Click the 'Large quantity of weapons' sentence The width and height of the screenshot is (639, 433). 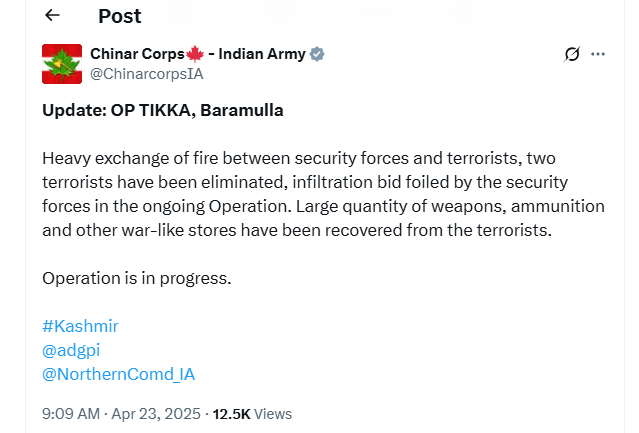tap(323, 218)
